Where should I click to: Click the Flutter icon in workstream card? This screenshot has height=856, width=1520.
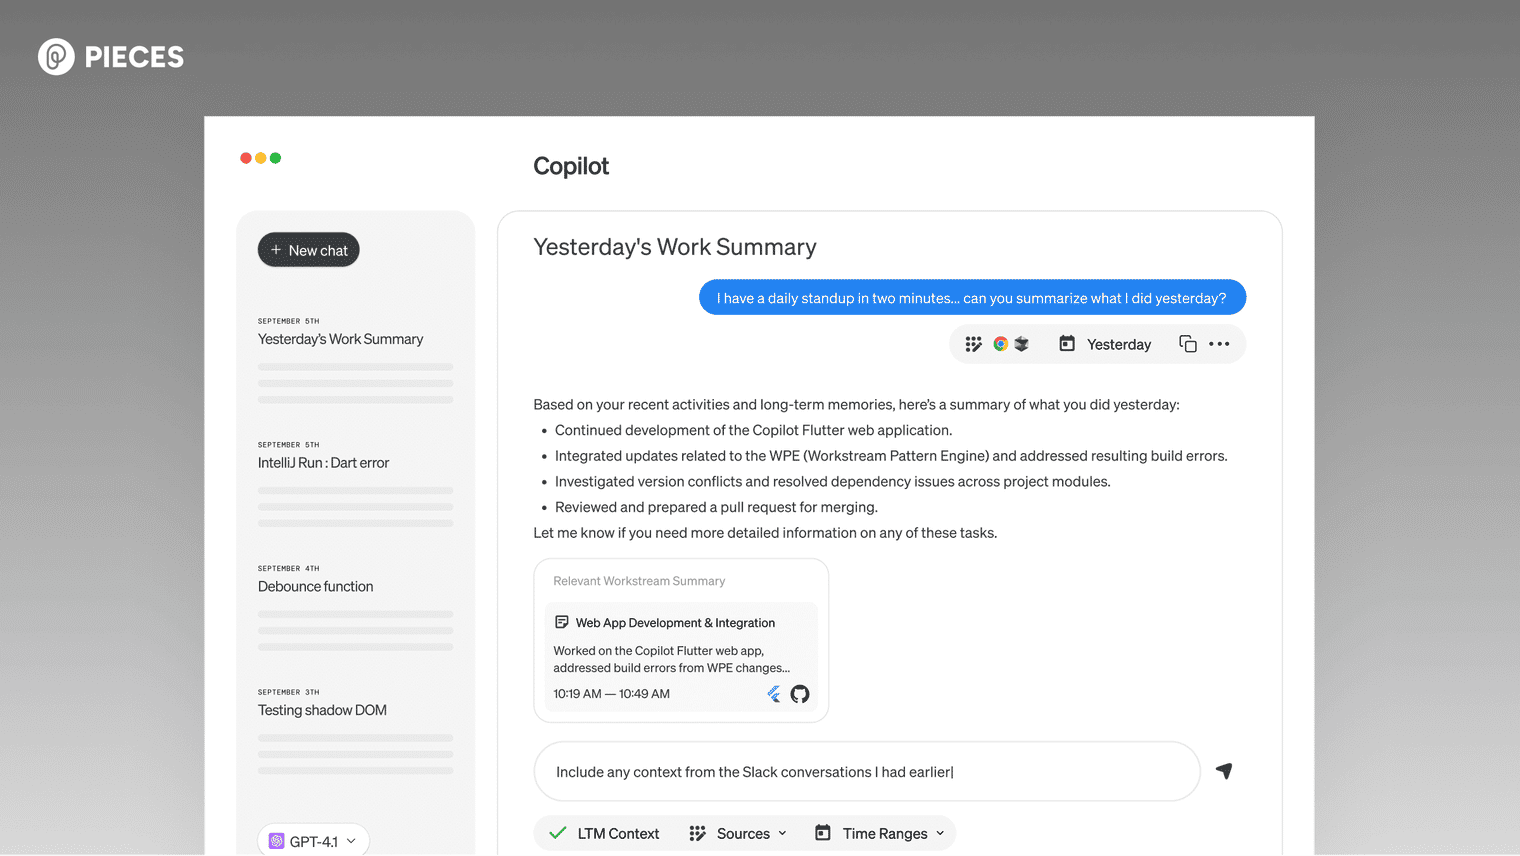pos(774,694)
